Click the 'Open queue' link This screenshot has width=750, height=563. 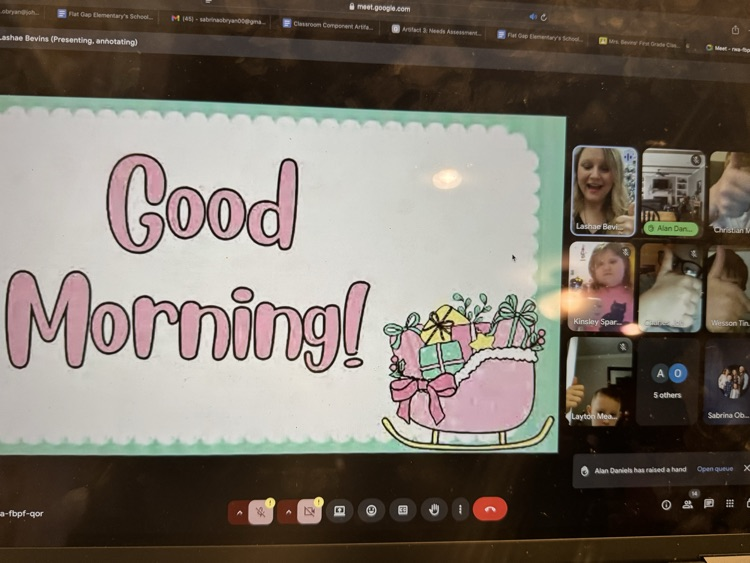(x=715, y=469)
